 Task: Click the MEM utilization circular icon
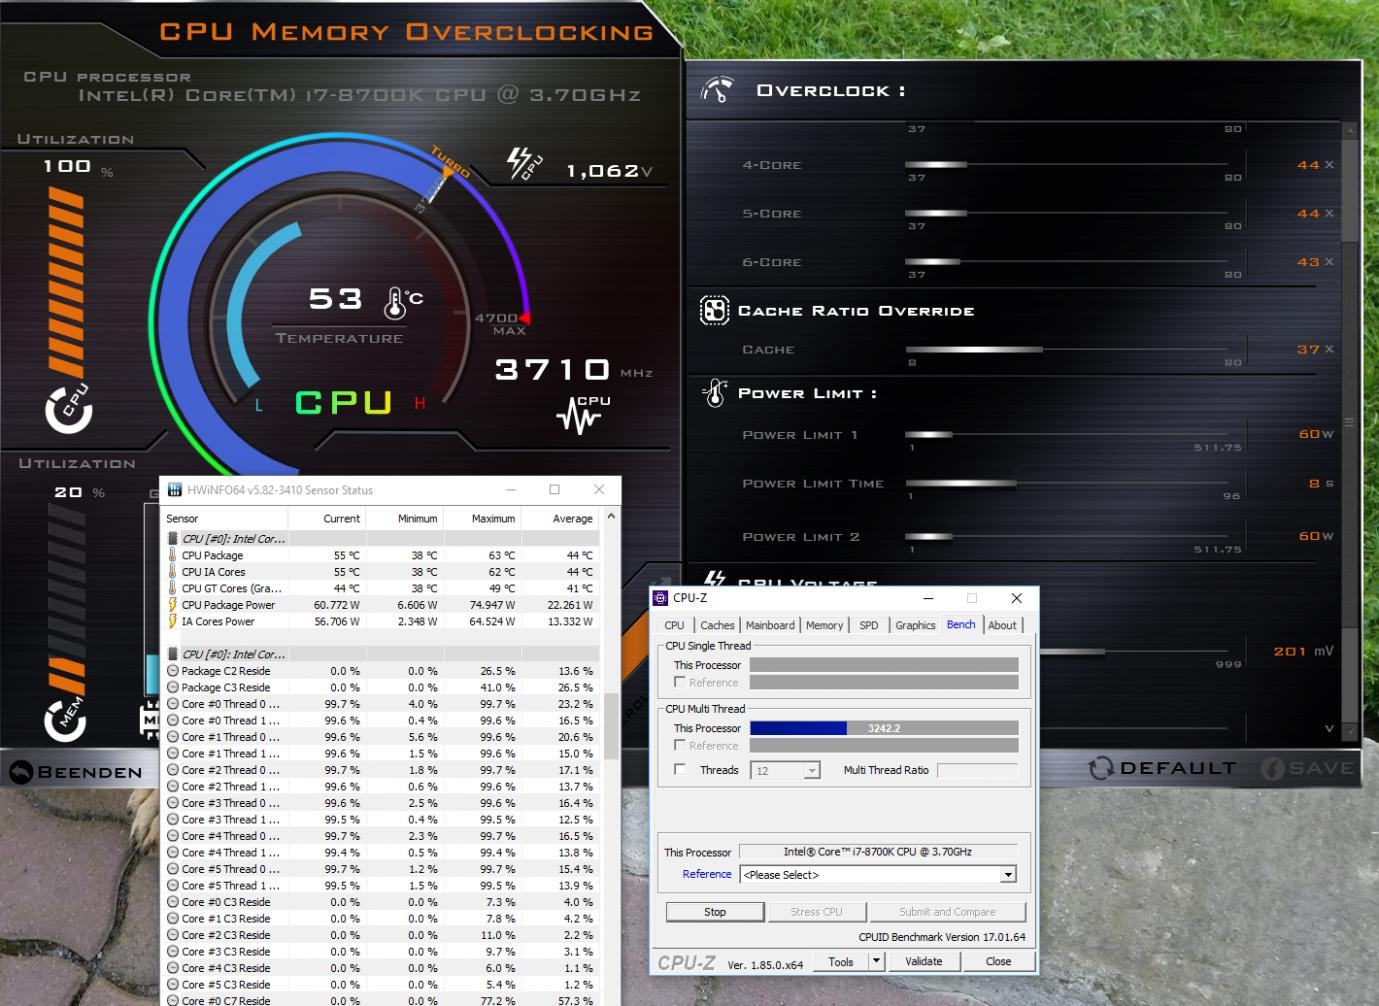tap(66, 720)
